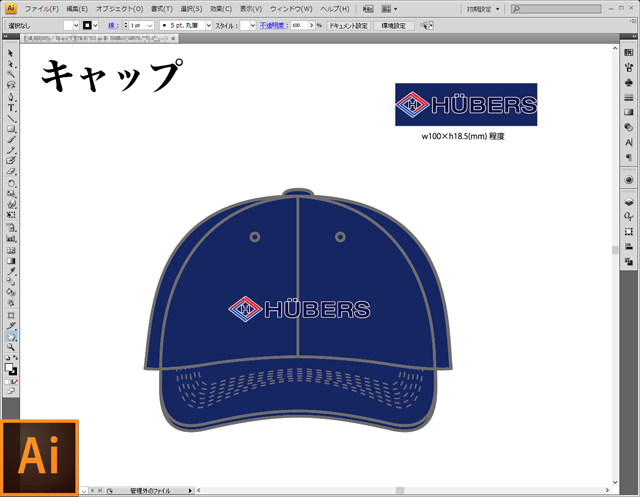Open the ヘルプ(H) menu
The image size is (640, 497).
[335, 9]
